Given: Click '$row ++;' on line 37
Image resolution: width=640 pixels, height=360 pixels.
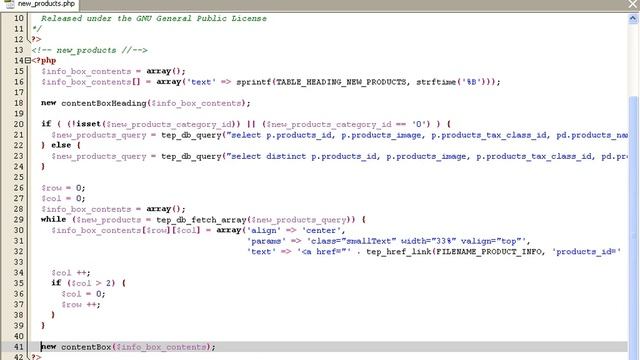Looking at the screenshot, I should pyautogui.click(x=81, y=305).
